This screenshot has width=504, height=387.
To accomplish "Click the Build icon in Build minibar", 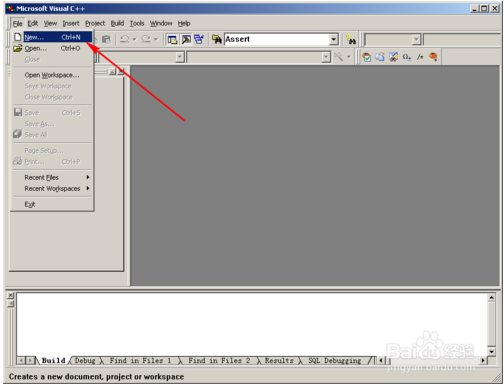I will (380, 57).
